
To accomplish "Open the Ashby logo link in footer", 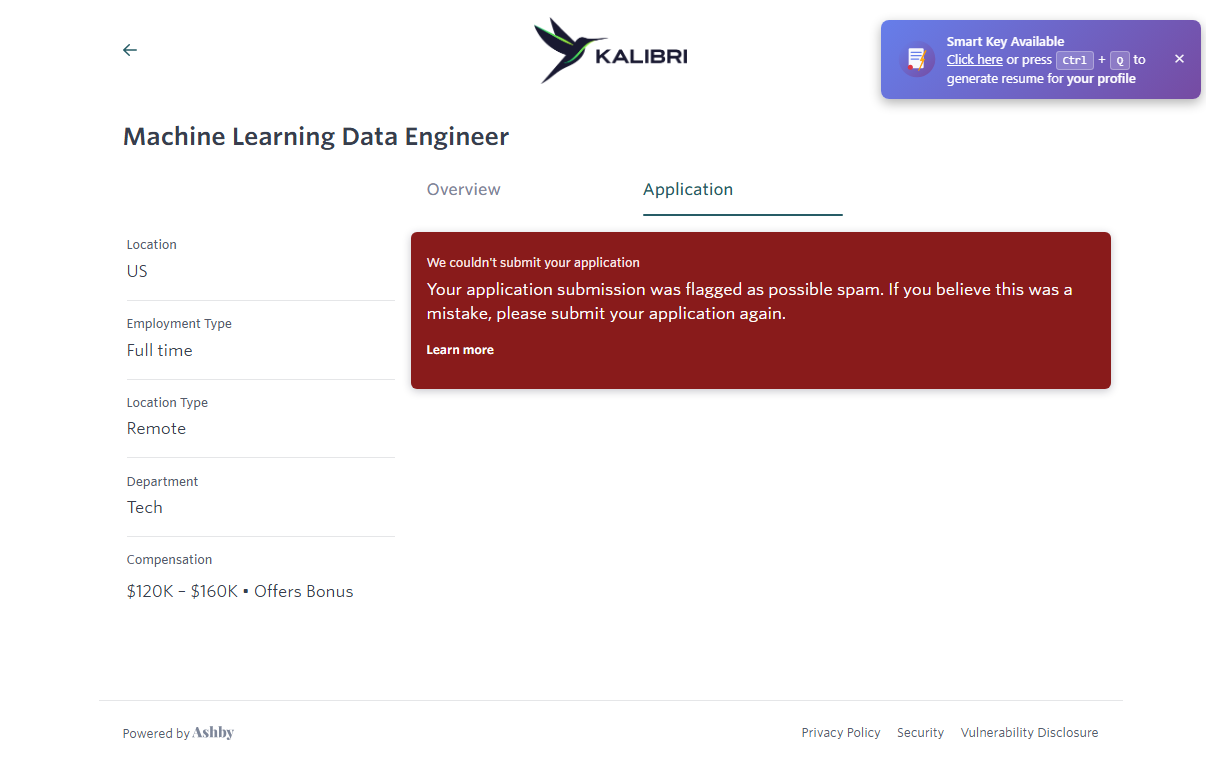I will point(213,733).
